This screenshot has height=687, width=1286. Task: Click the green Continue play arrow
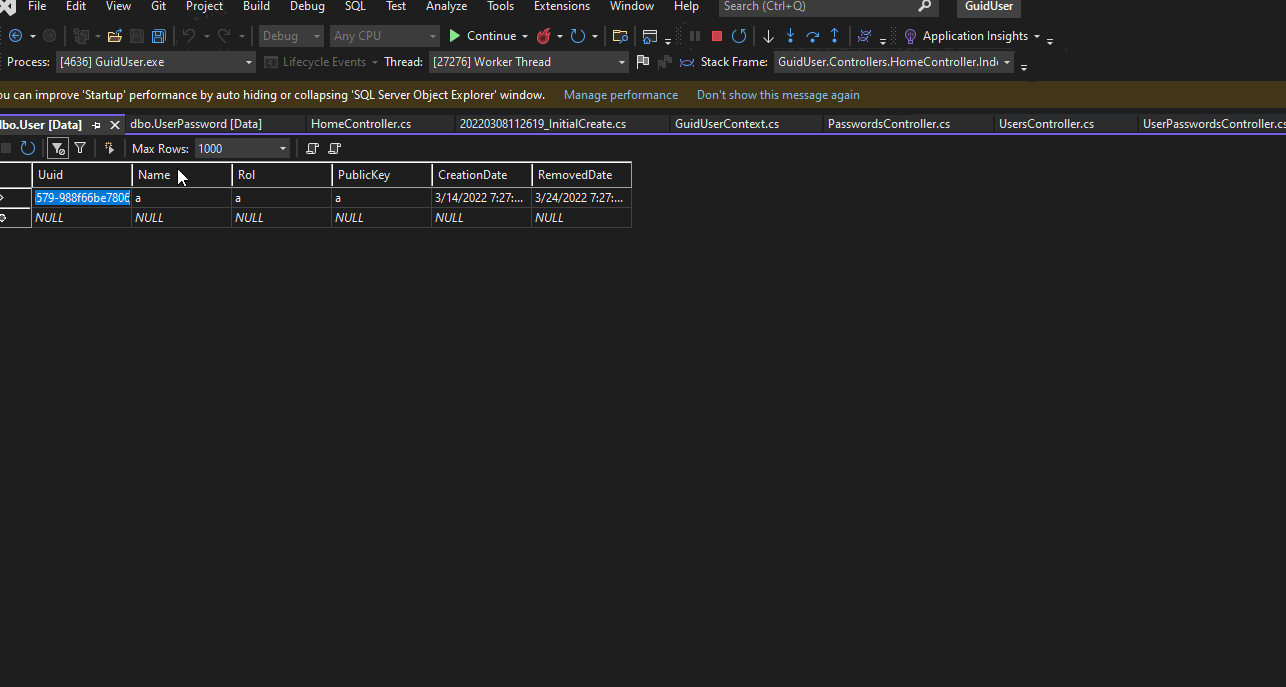[455, 36]
